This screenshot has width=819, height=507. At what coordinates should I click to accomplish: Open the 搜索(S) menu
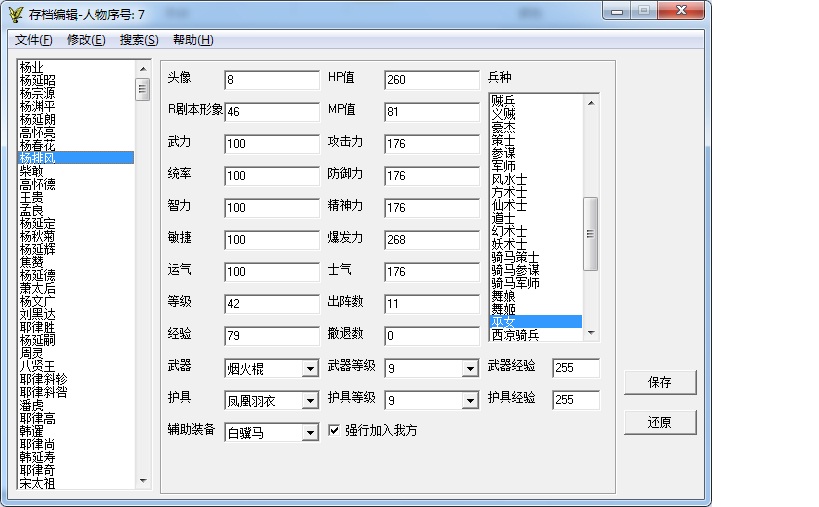coord(139,40)
